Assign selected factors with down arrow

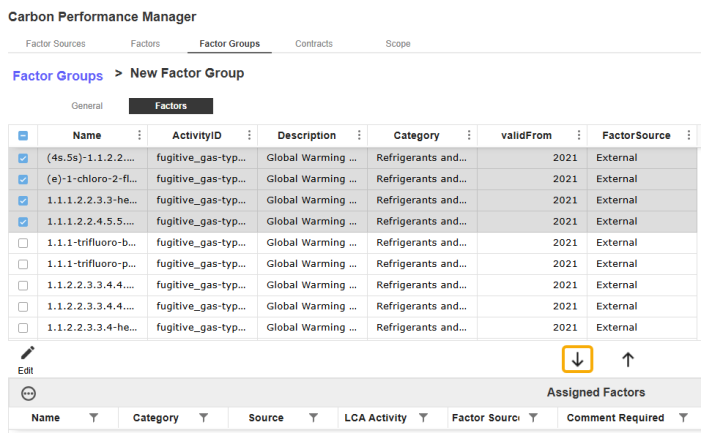point(577,359)
